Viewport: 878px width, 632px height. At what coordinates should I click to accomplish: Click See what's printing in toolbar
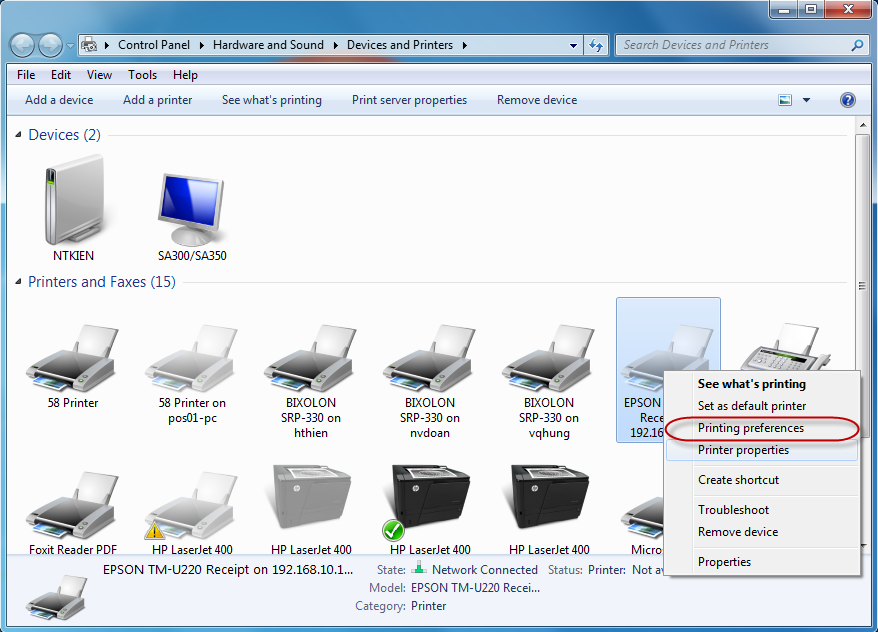[x=272, y=100]
